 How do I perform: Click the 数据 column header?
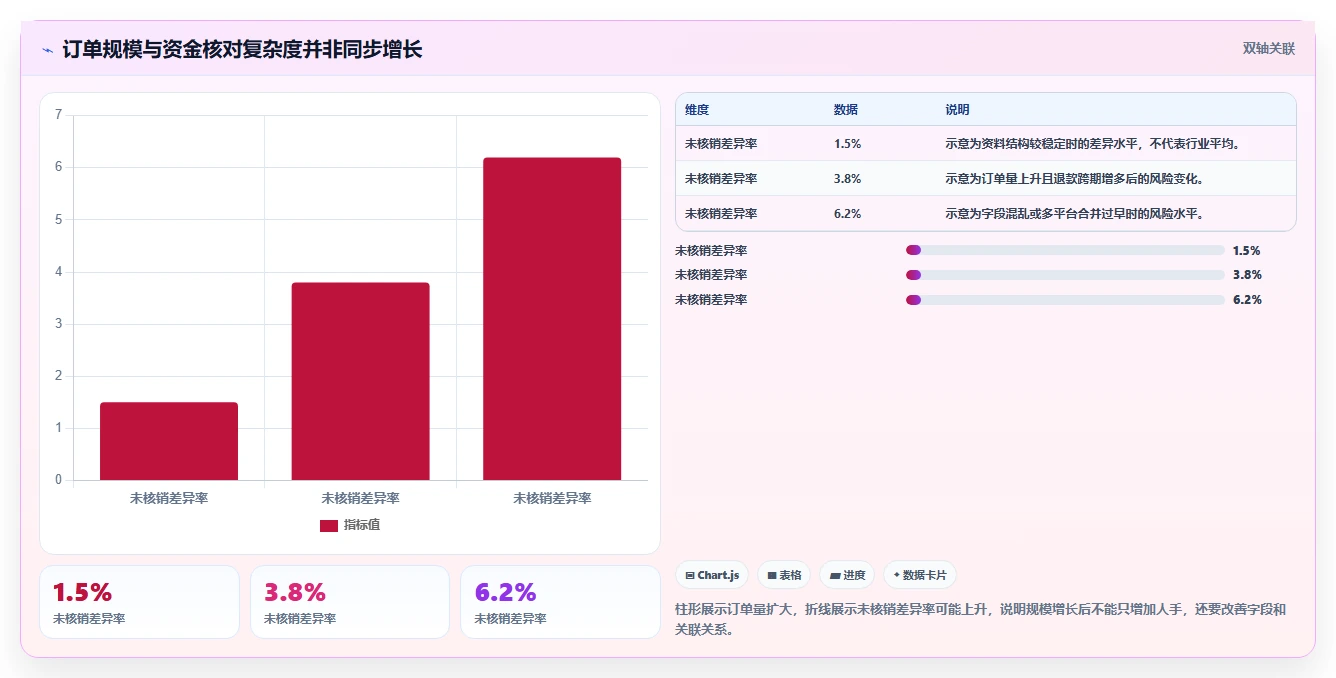846,110
